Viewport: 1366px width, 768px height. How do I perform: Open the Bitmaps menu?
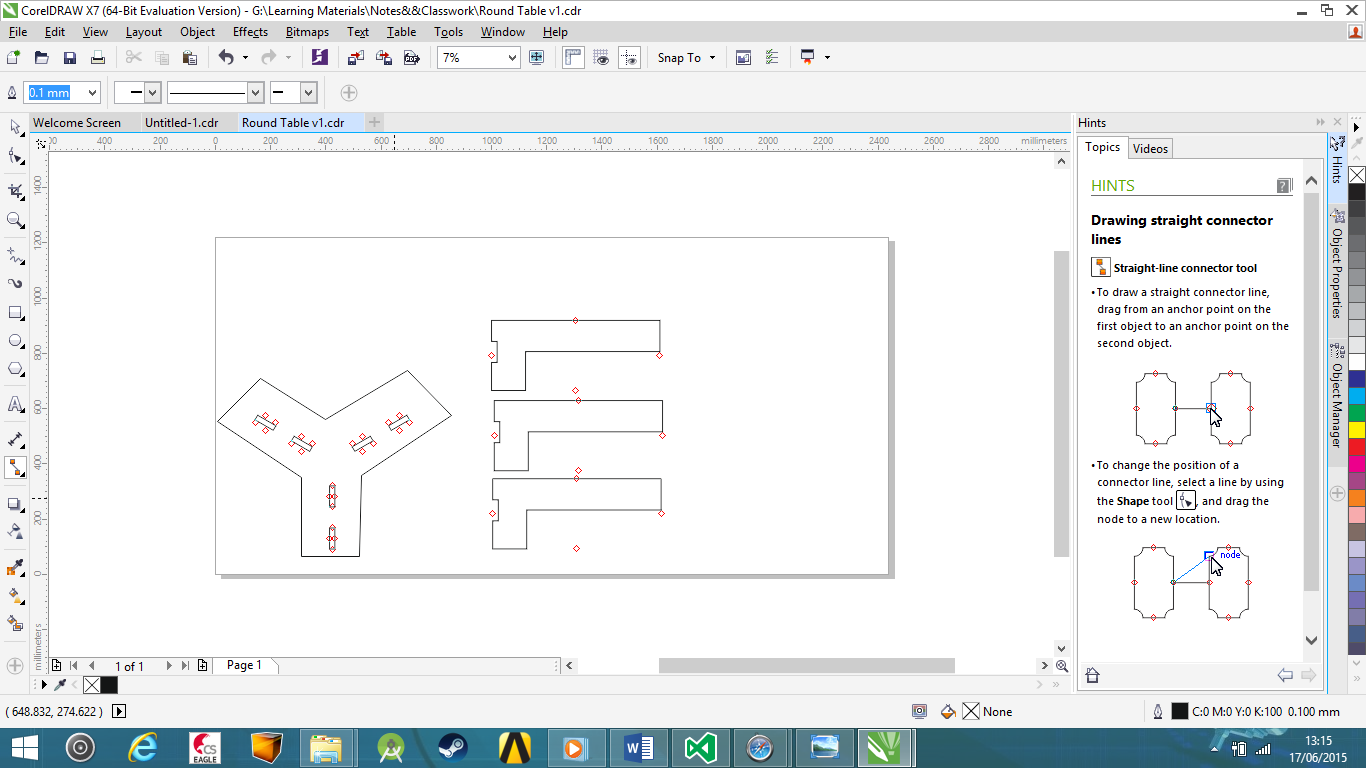307,32
